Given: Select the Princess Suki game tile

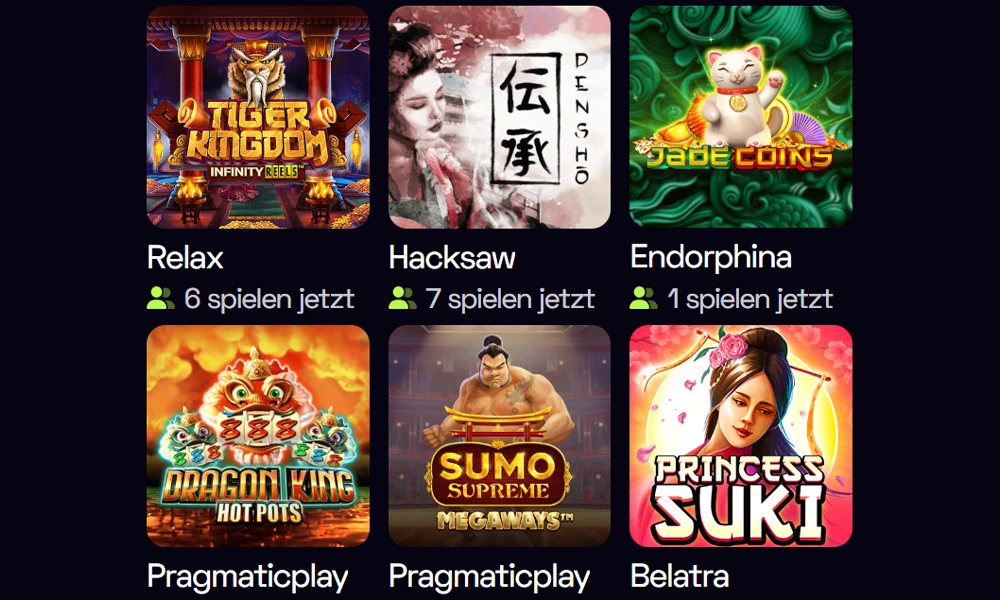Looking at the screenshot, I should click(740, 436).
